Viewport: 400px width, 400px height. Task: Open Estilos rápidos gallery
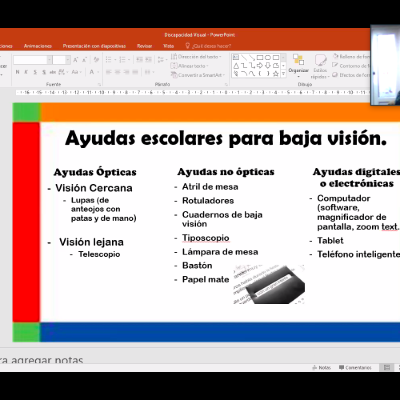click(320, 67)
